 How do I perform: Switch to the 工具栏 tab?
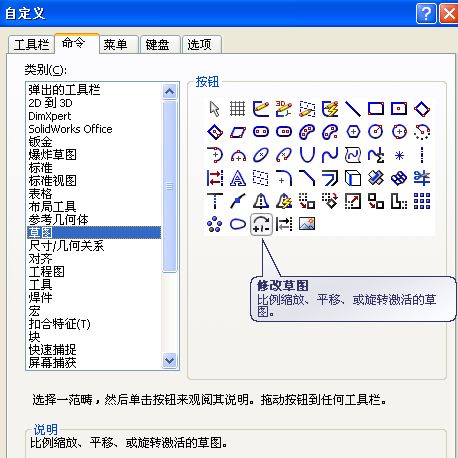31,44
